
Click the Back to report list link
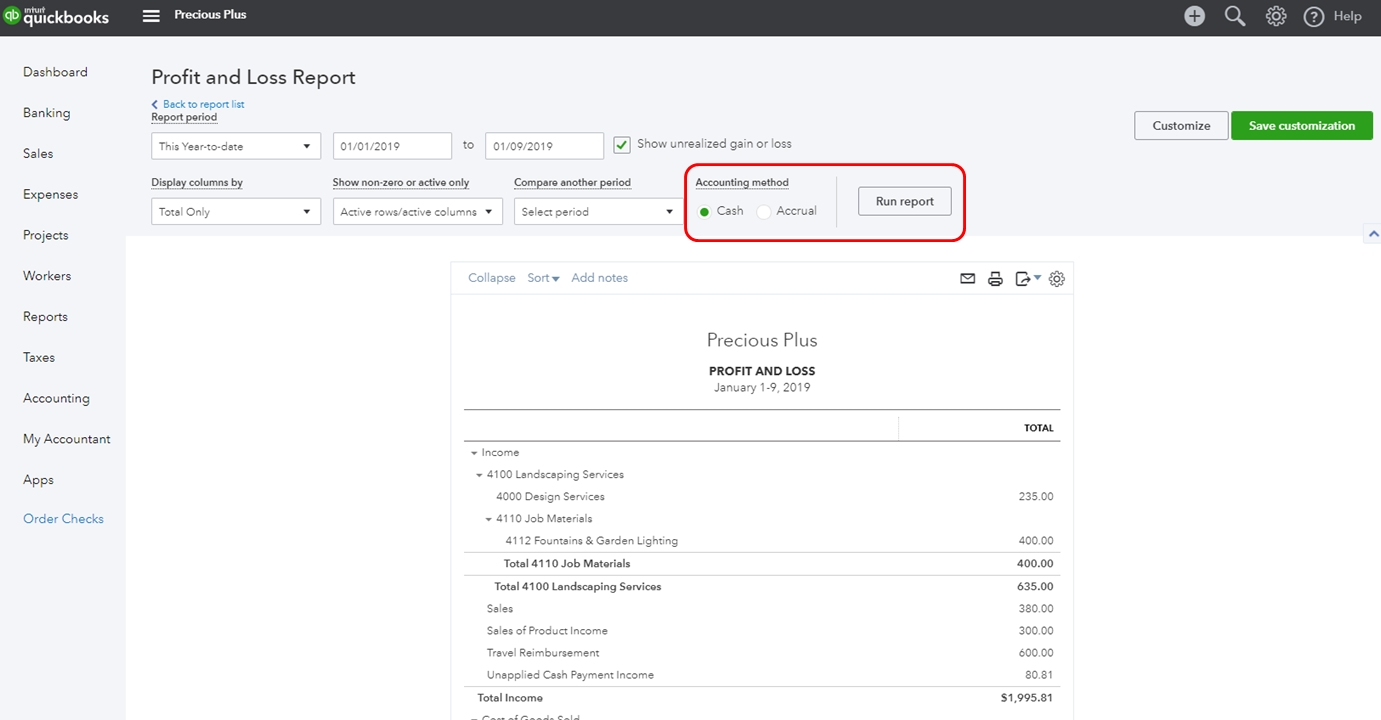click(x=203, y=104)
